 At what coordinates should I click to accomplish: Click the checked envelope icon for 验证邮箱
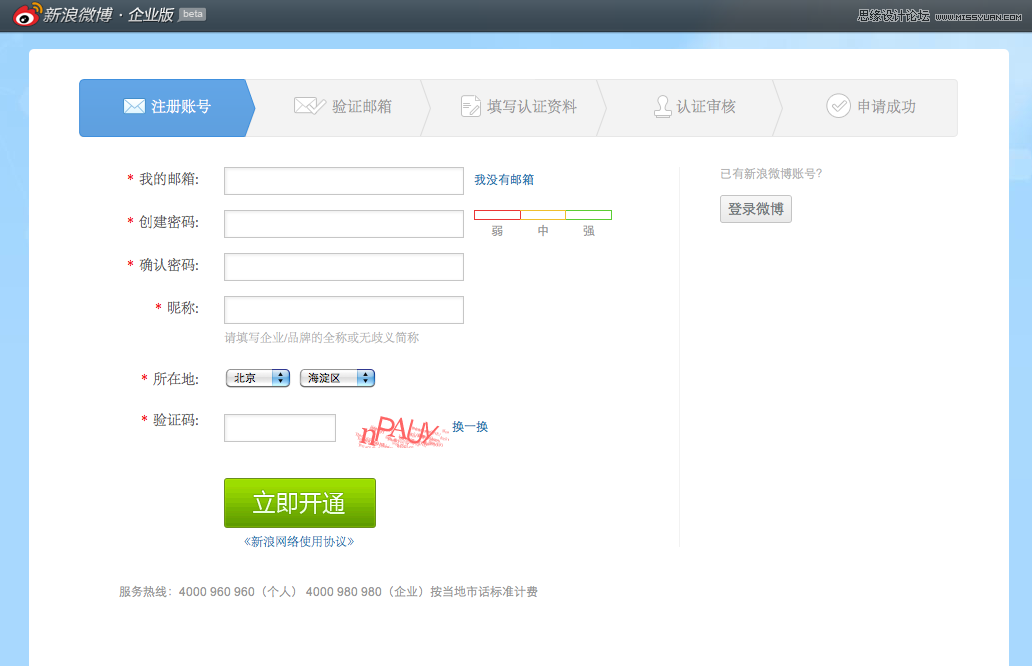click(309, 105)
